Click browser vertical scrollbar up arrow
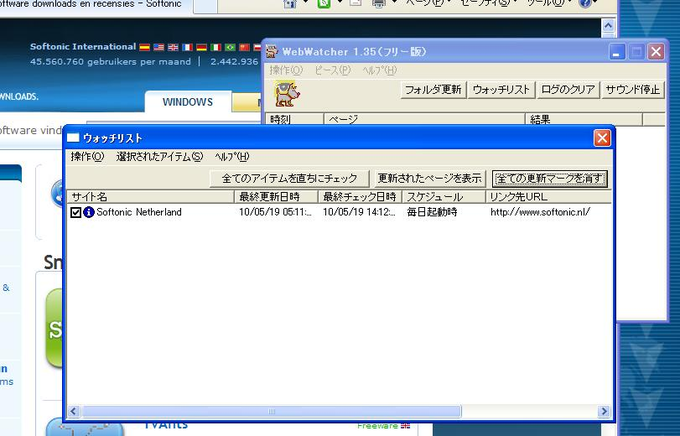 608,26
